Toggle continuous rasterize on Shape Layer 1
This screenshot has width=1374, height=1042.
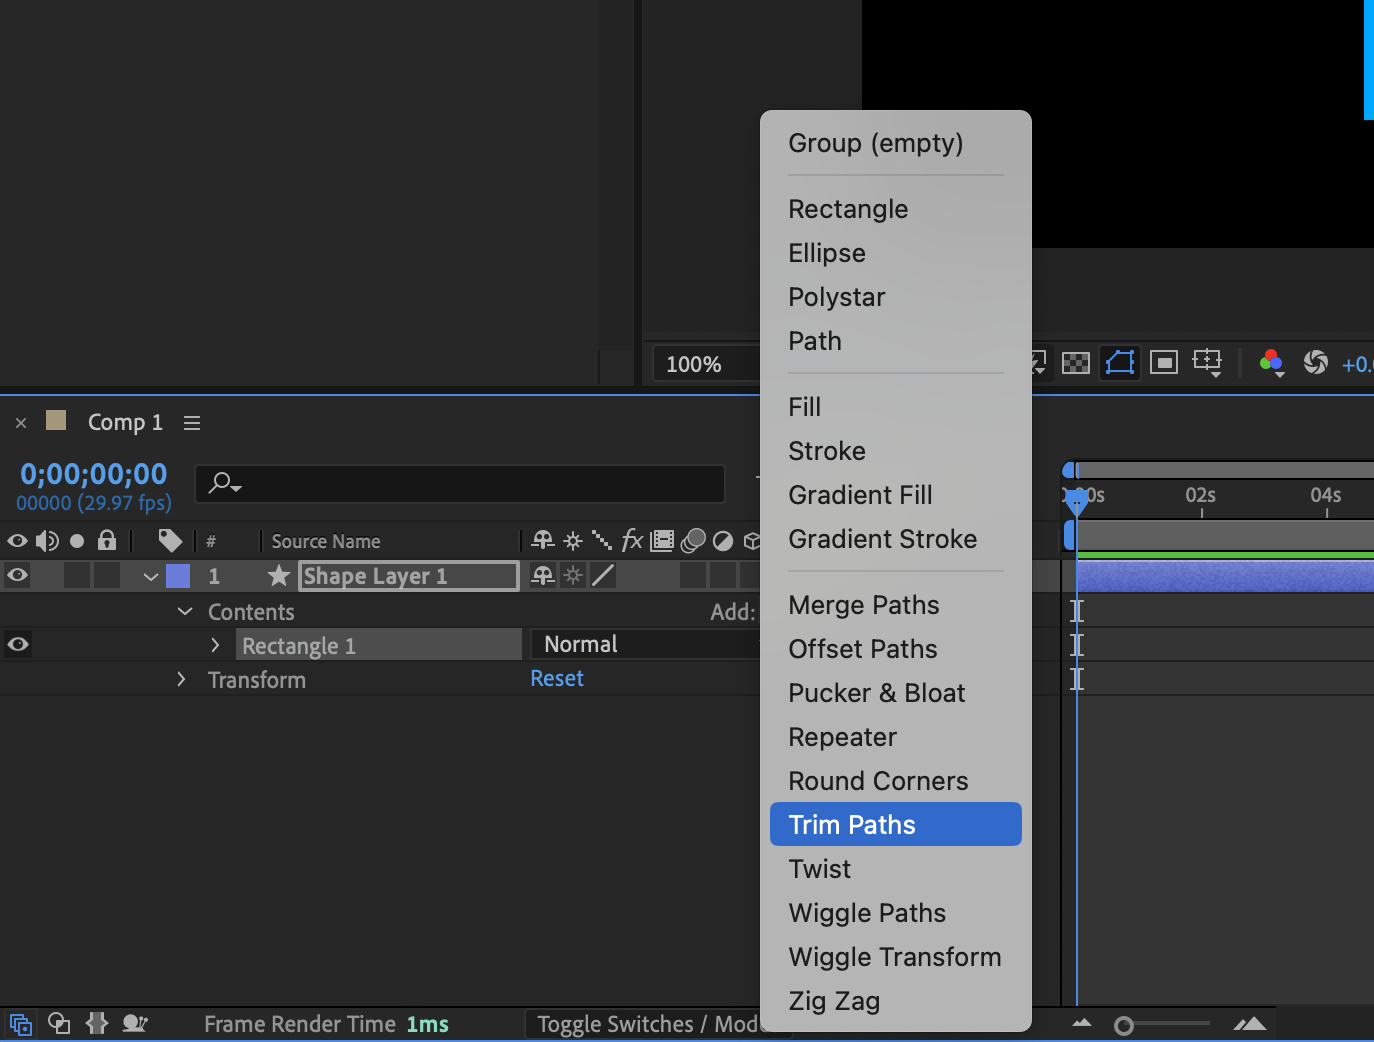pyautogui.click(x=573, y=575)
